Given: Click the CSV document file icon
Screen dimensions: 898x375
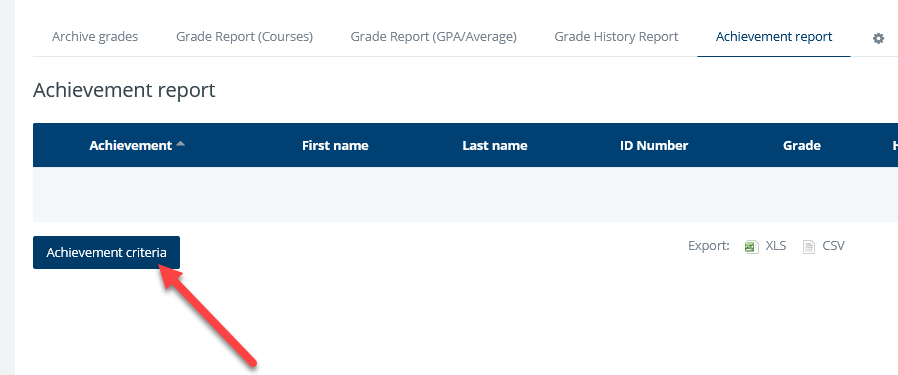Looking at the screenshot, I should (x=809, y=247).
